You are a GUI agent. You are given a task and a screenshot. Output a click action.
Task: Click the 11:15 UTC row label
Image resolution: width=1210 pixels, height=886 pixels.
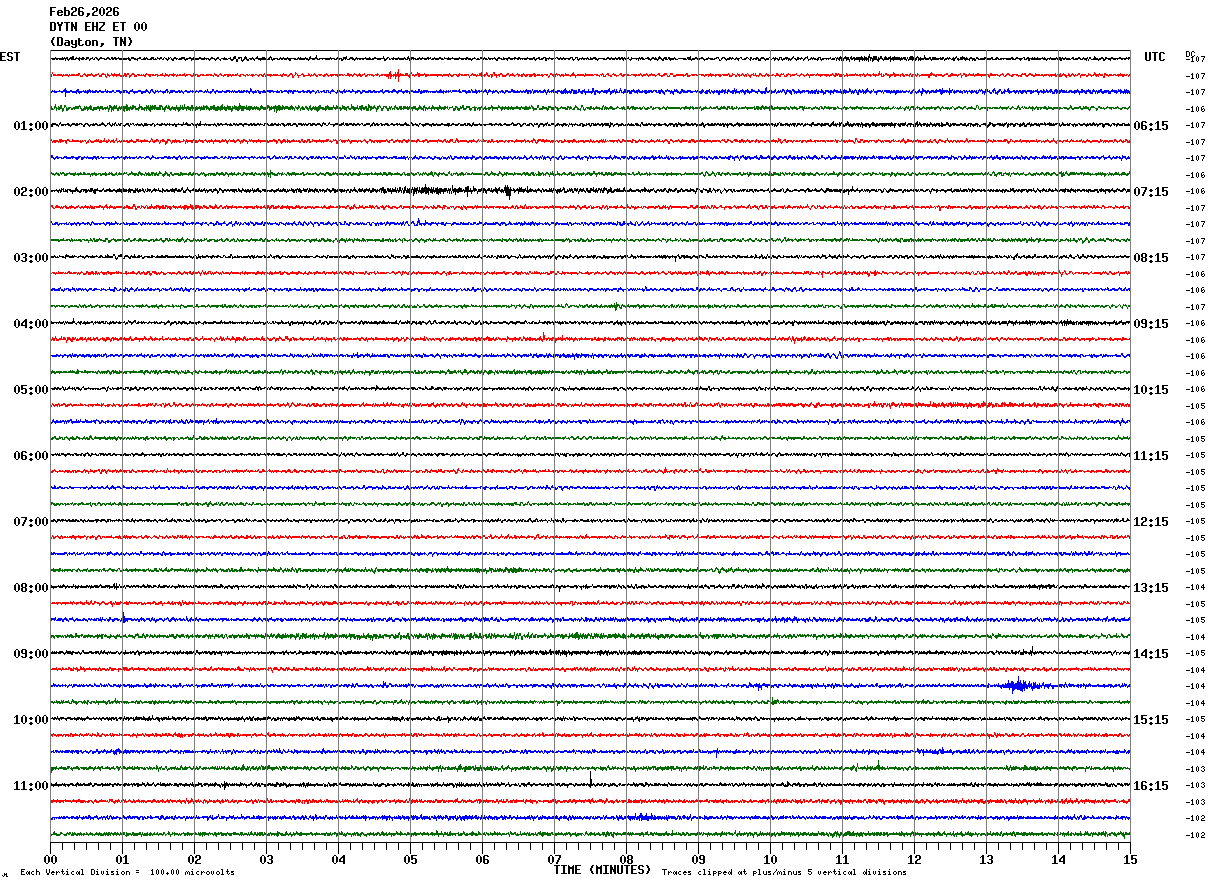(1151, 456)
